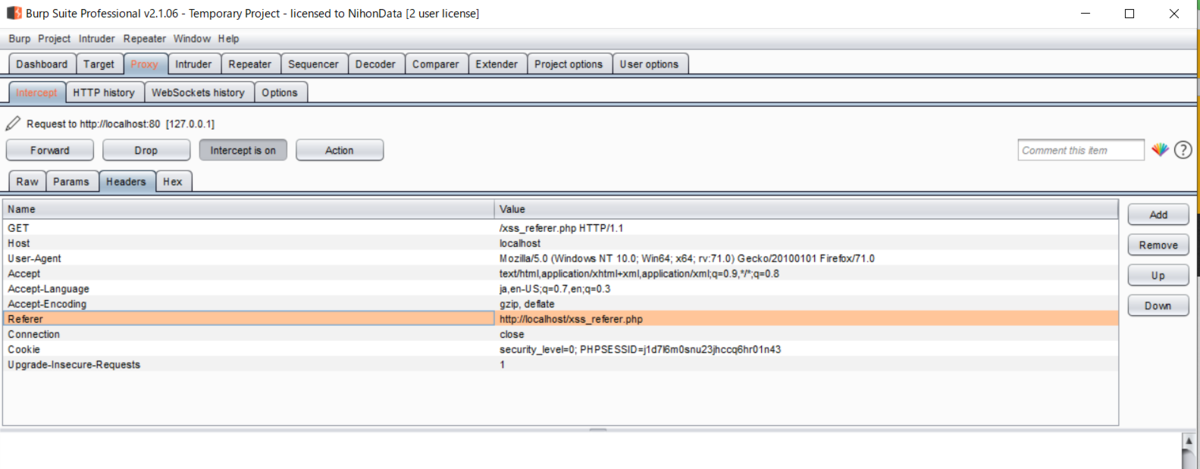Switch to the Hex view tab
Image resolution: width=1200 pixels, height=469 pixels.
click(x=173, y=182)
